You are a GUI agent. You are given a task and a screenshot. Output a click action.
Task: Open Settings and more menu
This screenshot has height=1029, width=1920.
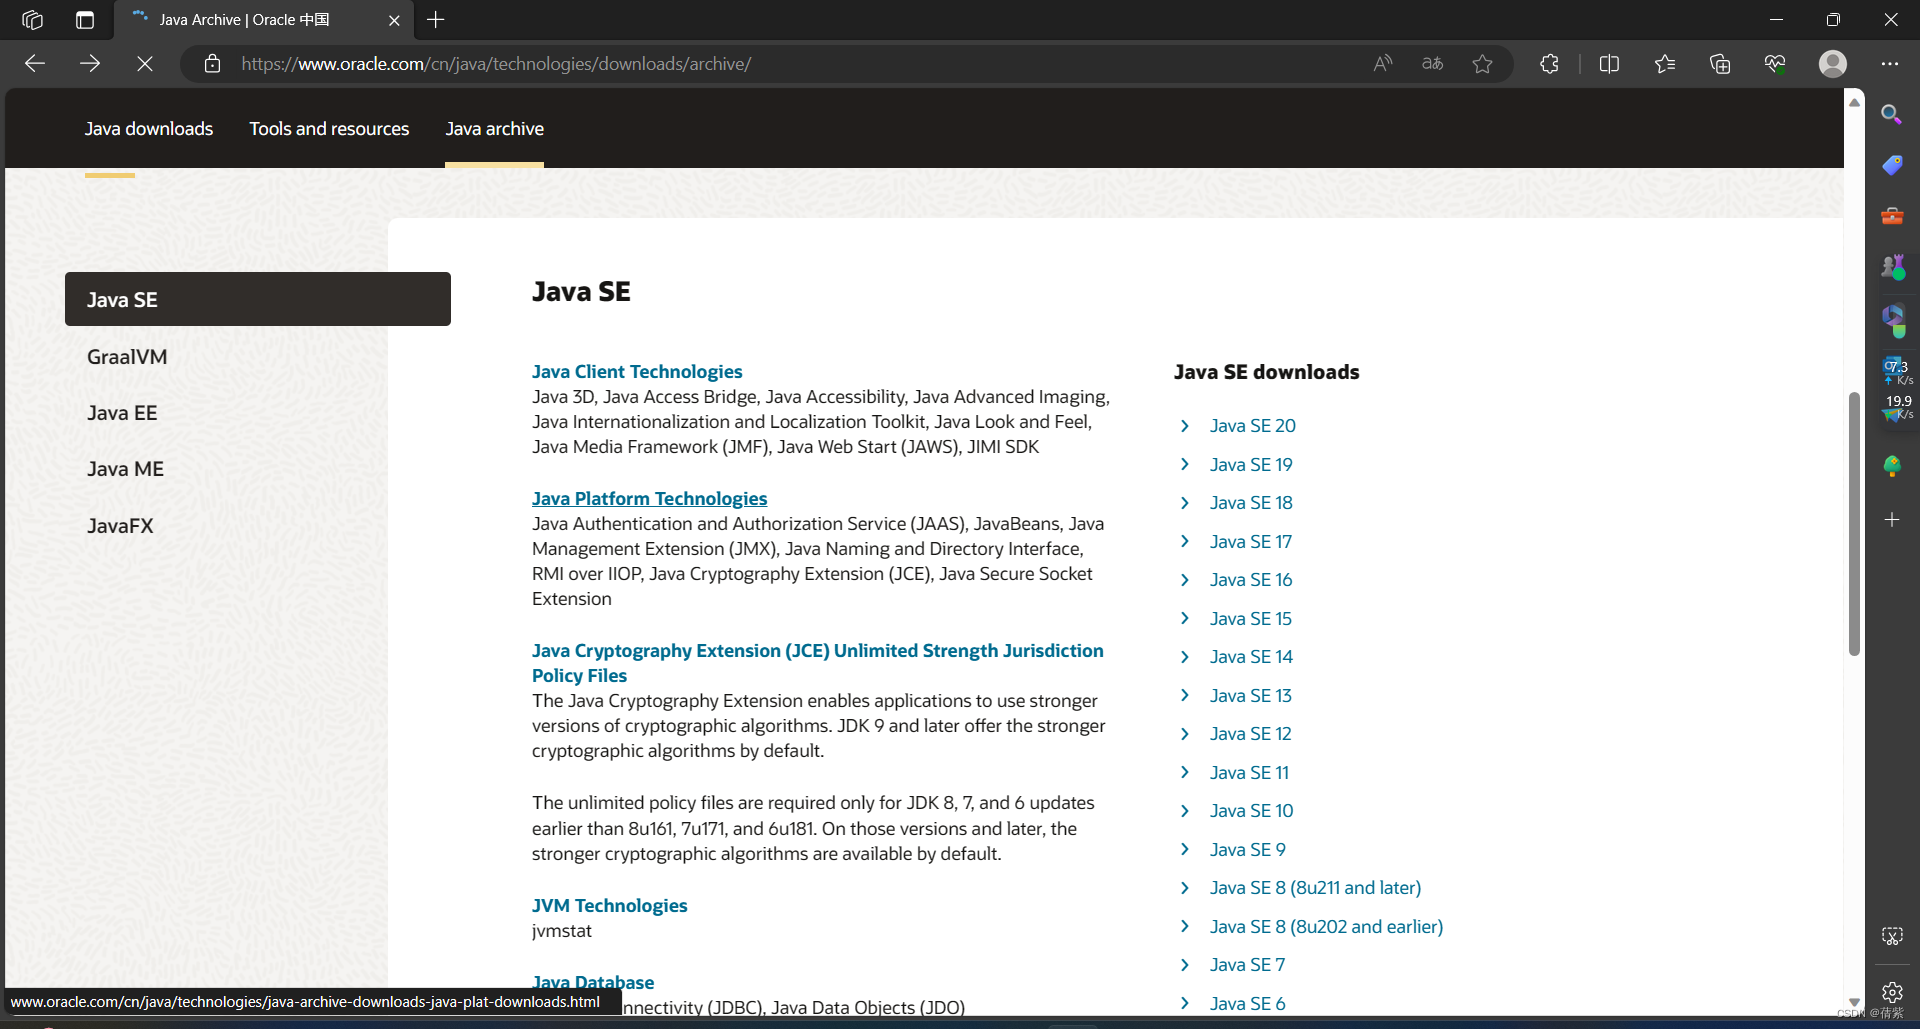click(1889, 64)
